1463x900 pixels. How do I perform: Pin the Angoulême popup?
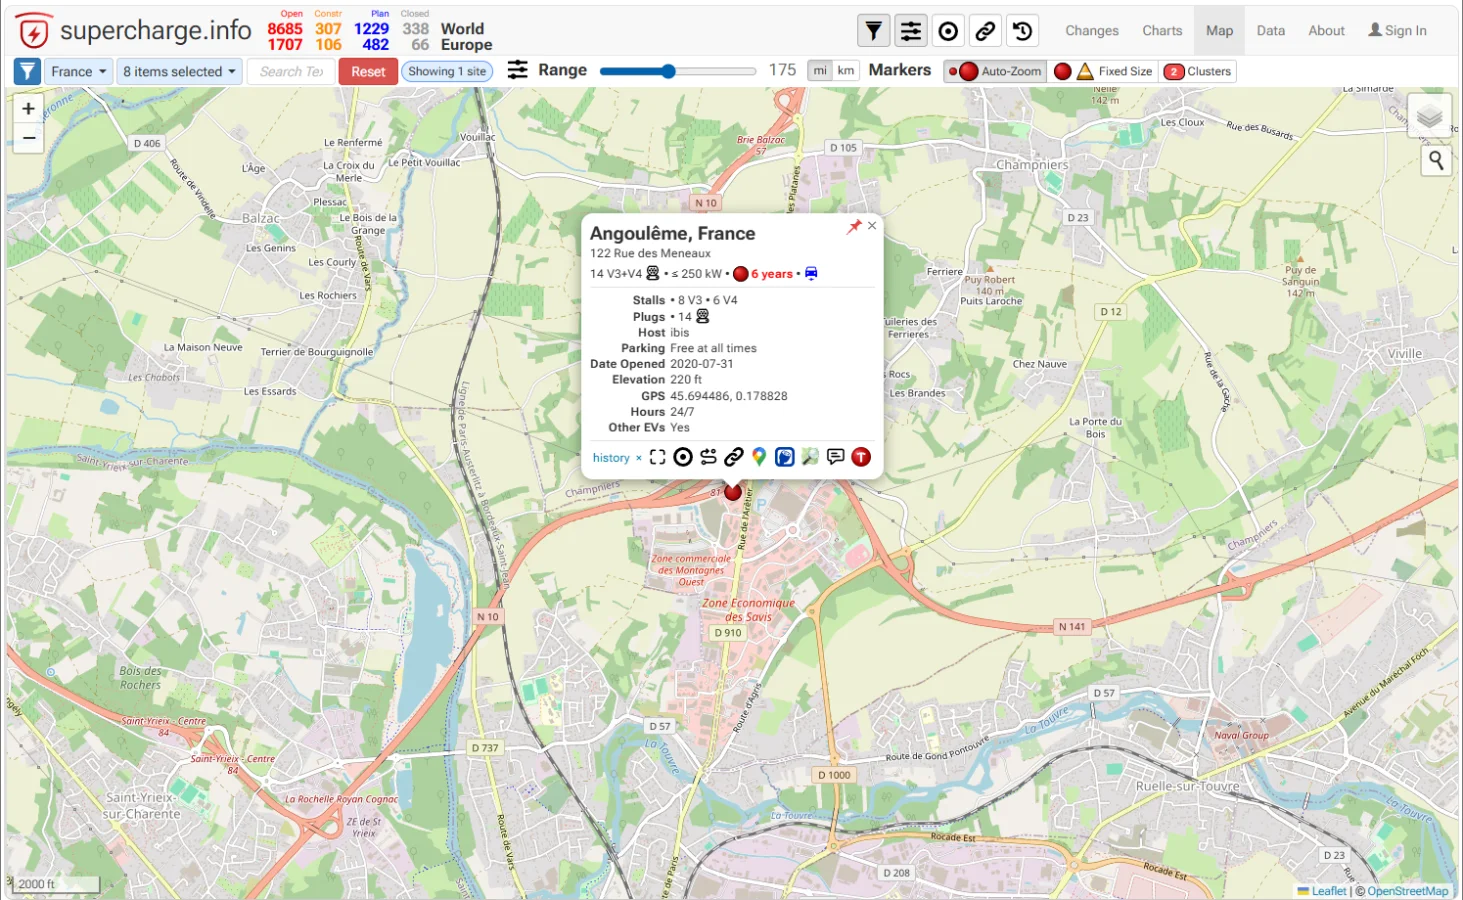pyautogui.click(x=854, y=227)
